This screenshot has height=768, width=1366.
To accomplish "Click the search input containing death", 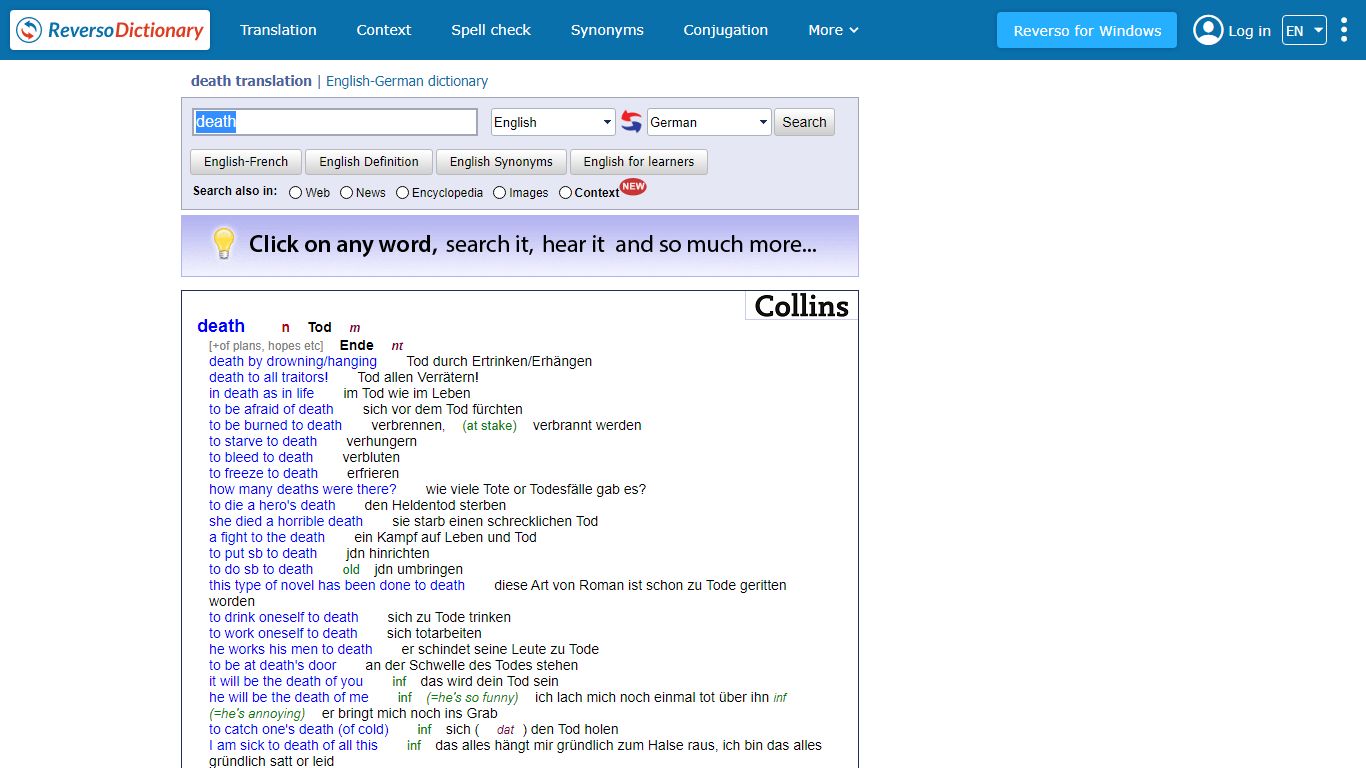I will [x=335, y=122].
